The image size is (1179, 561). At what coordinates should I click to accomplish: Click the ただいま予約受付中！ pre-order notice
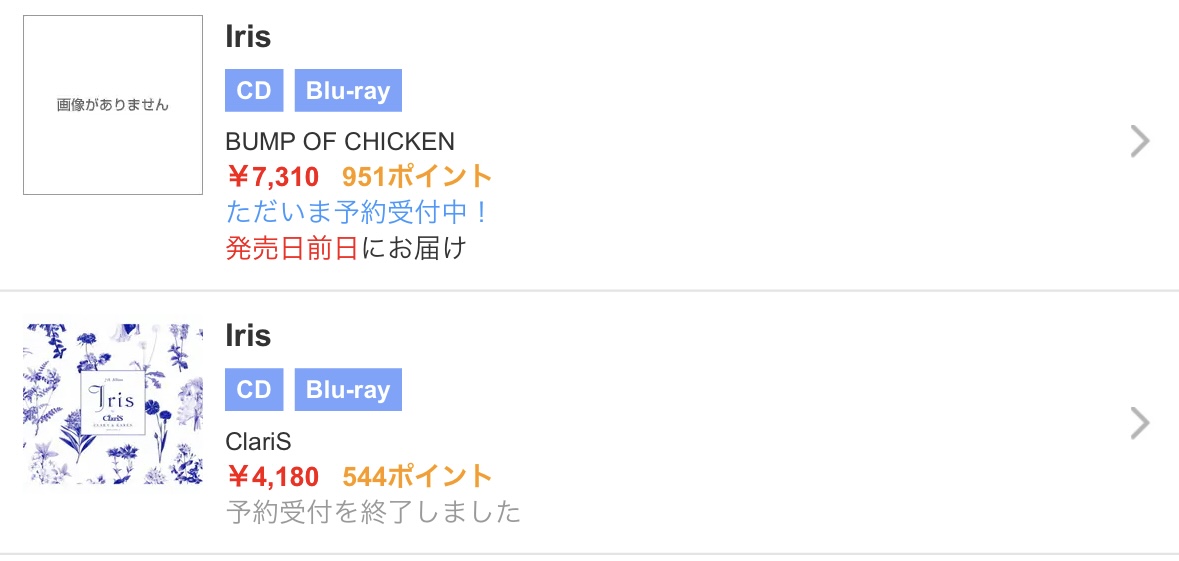358,213
